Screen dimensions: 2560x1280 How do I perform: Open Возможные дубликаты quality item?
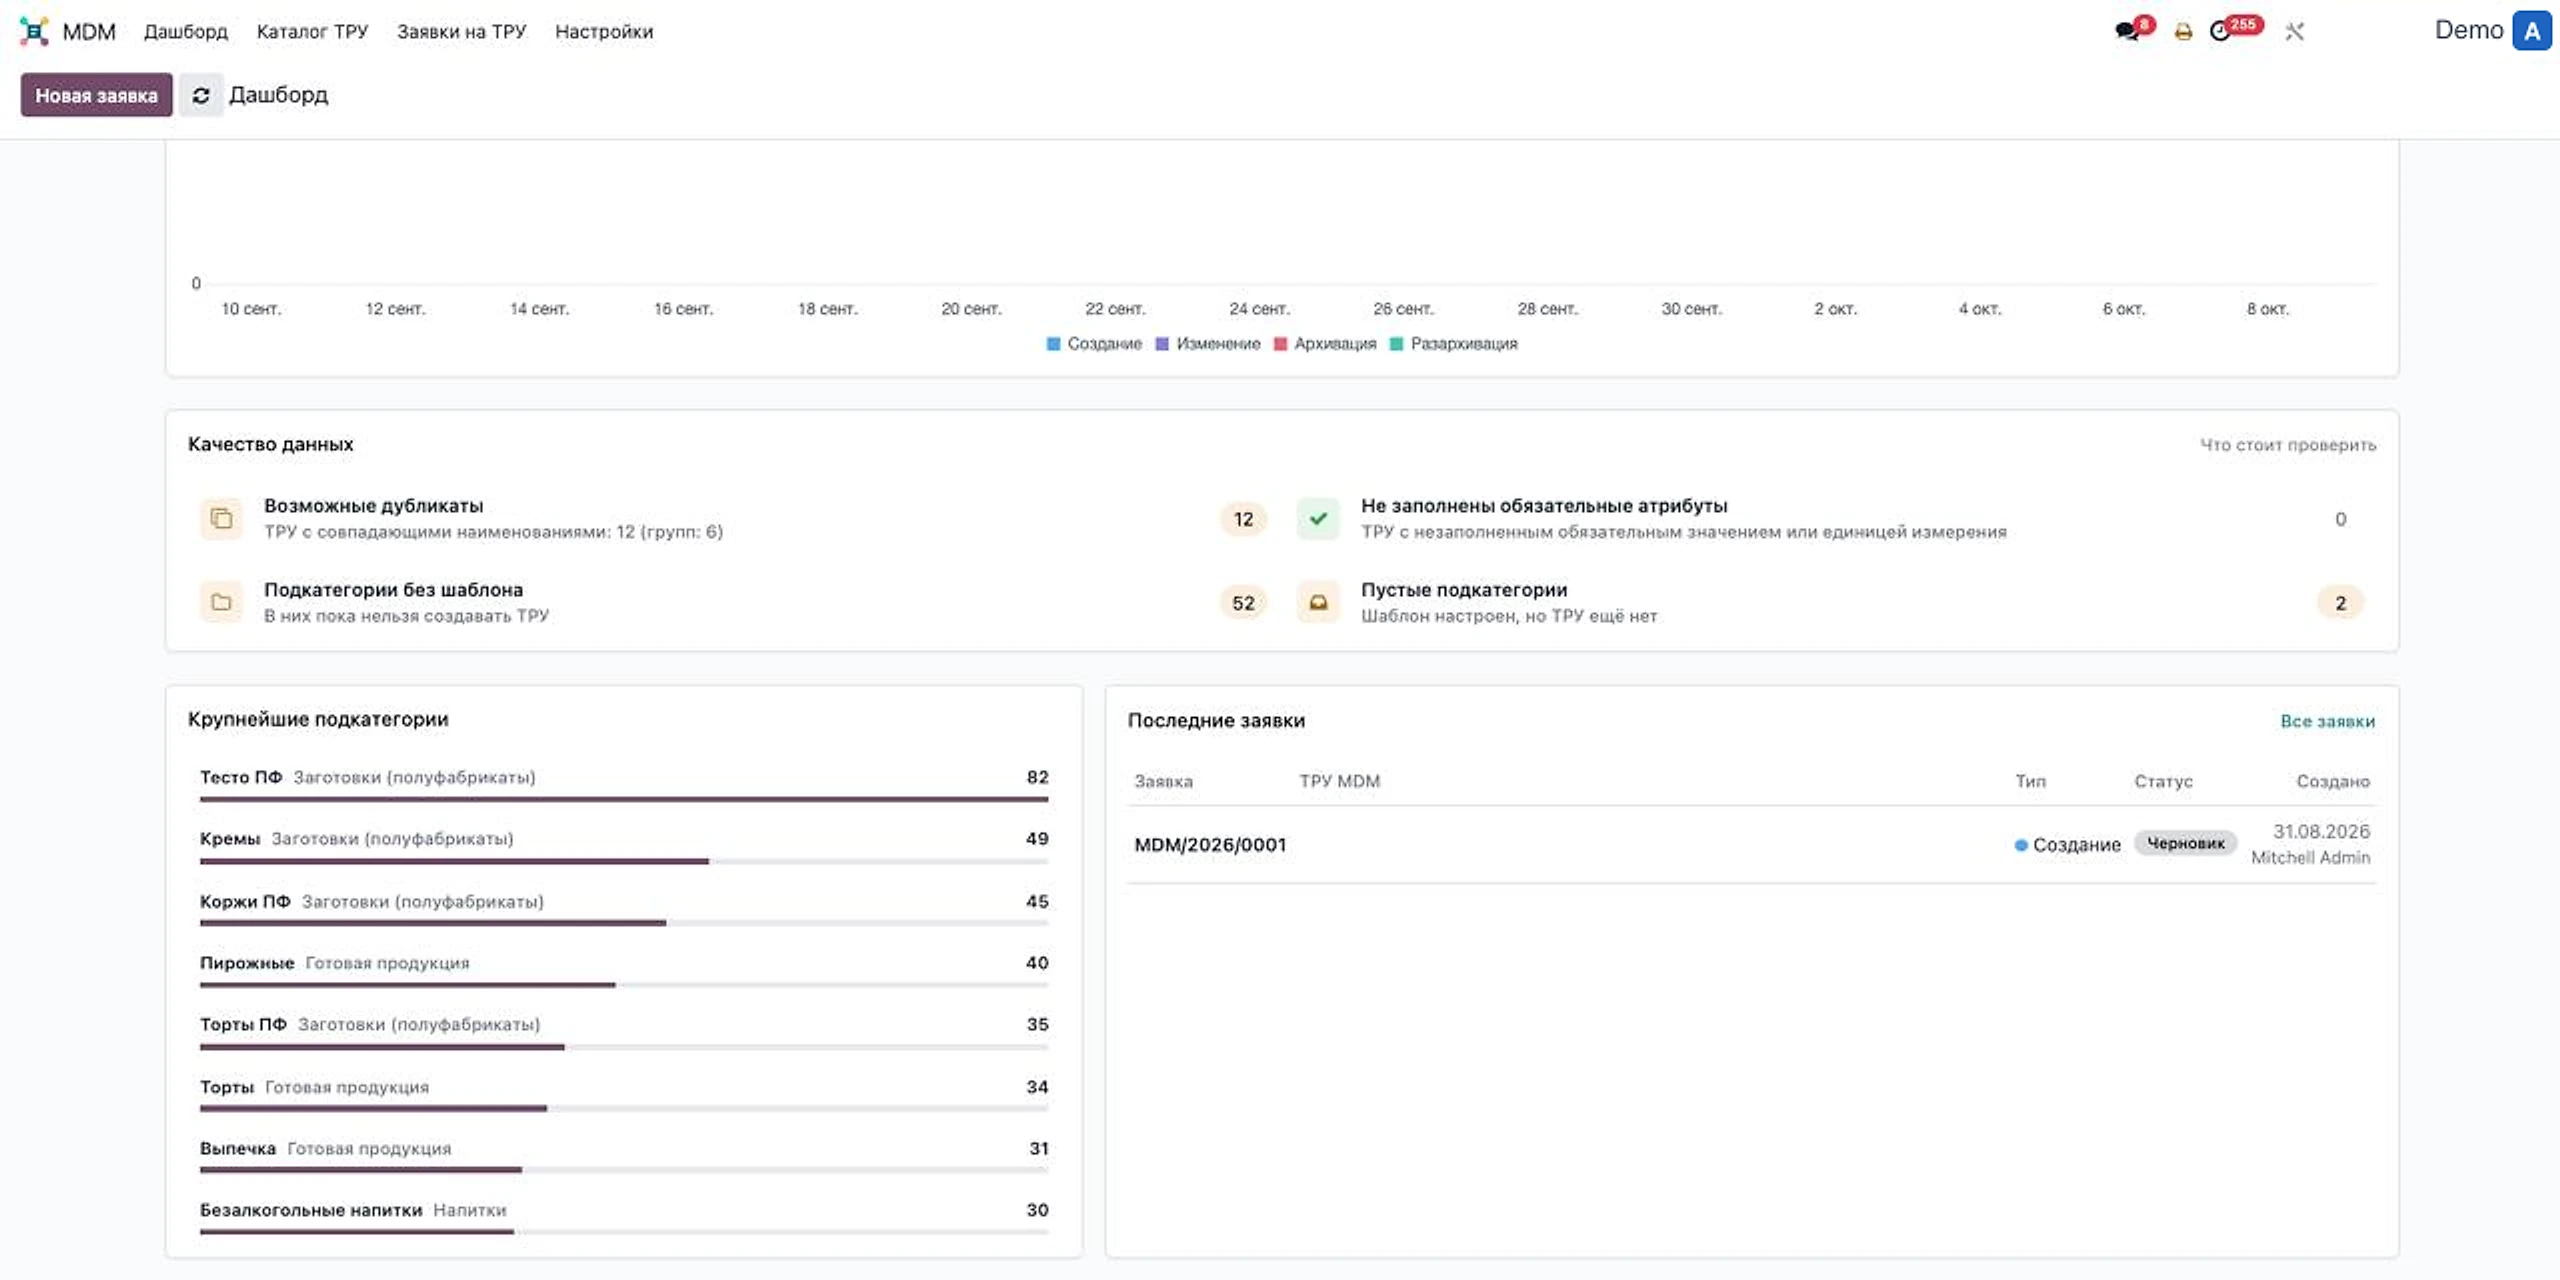point(732,518)
